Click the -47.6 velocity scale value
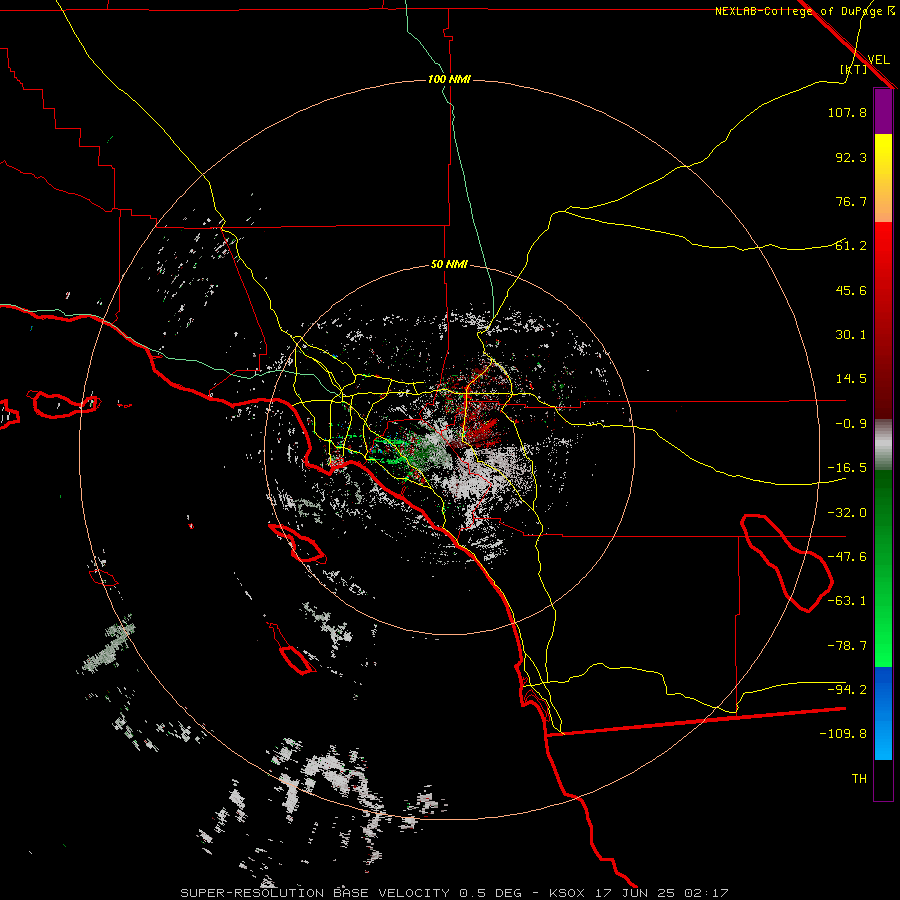 [847, 557]
